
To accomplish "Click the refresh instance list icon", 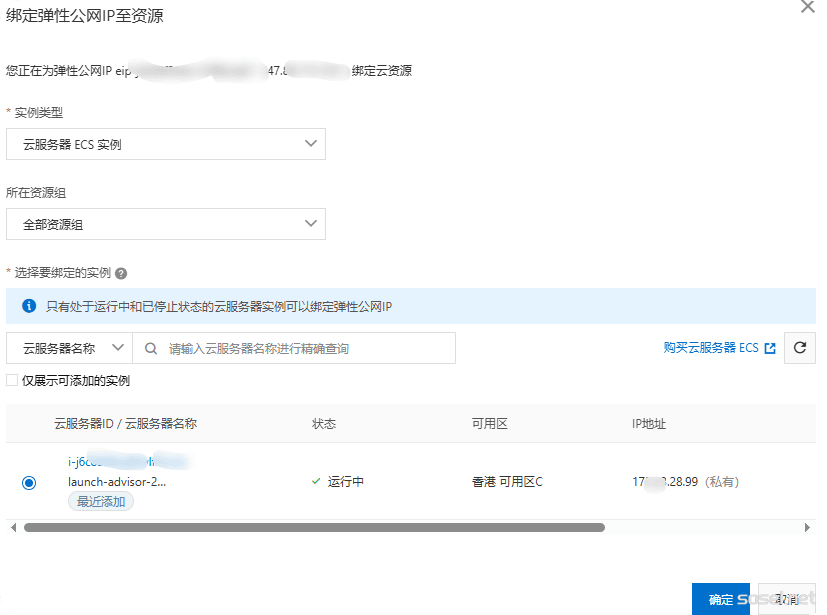I will point(799,348).
